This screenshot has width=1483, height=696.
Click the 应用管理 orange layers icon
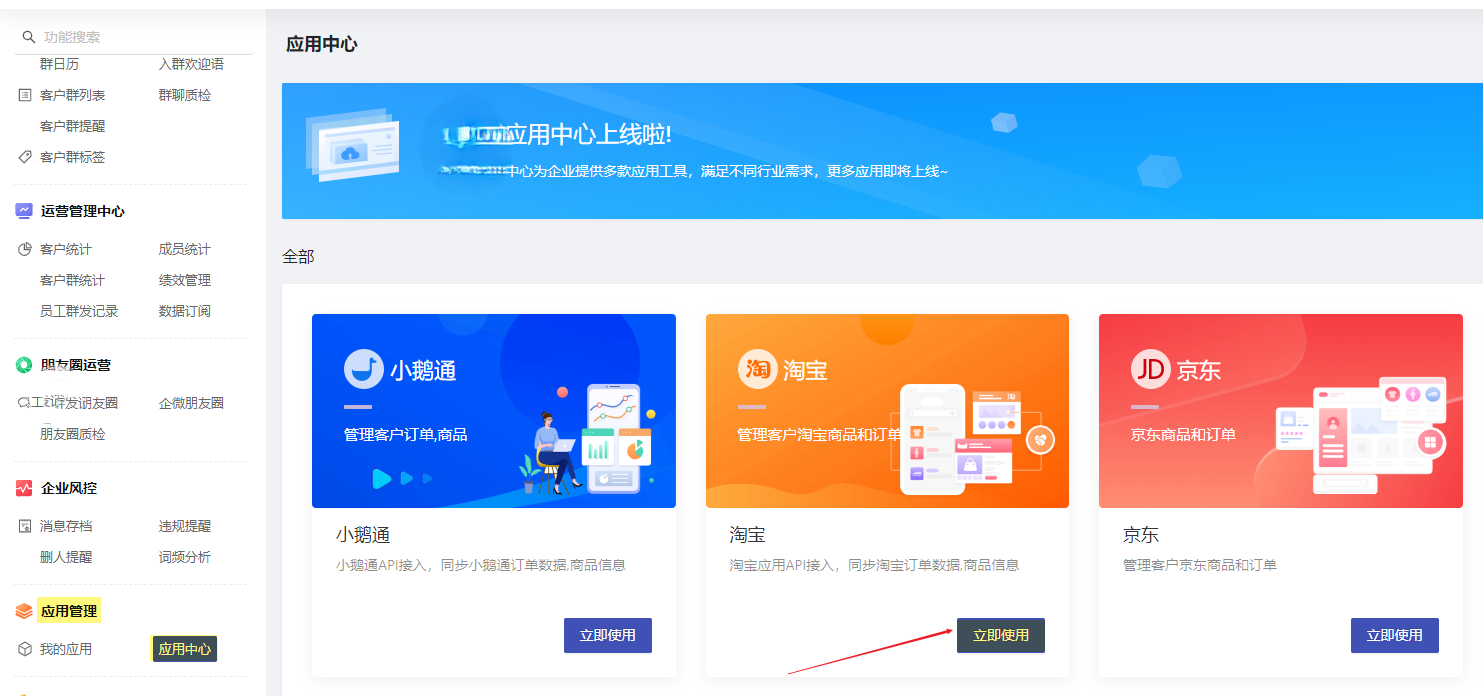point(24,611)
